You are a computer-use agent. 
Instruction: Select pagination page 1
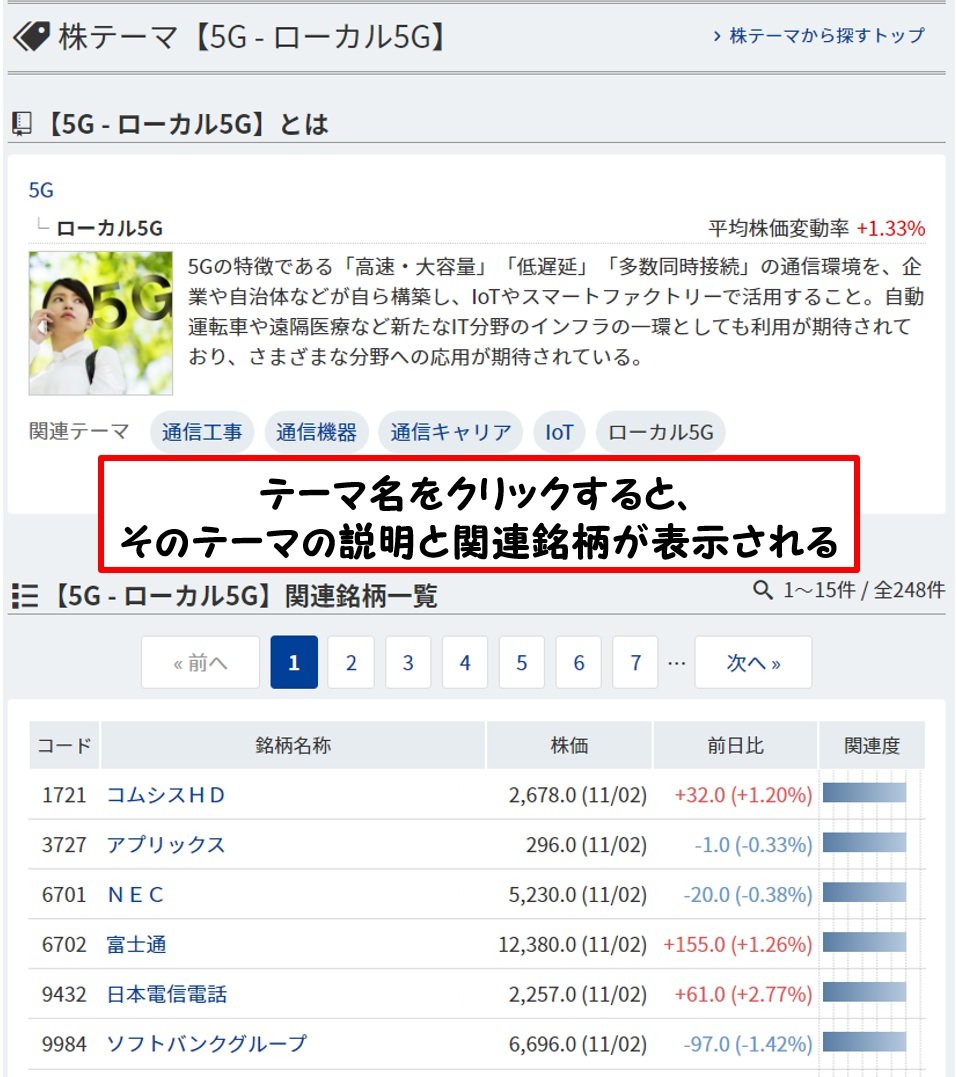294,662
